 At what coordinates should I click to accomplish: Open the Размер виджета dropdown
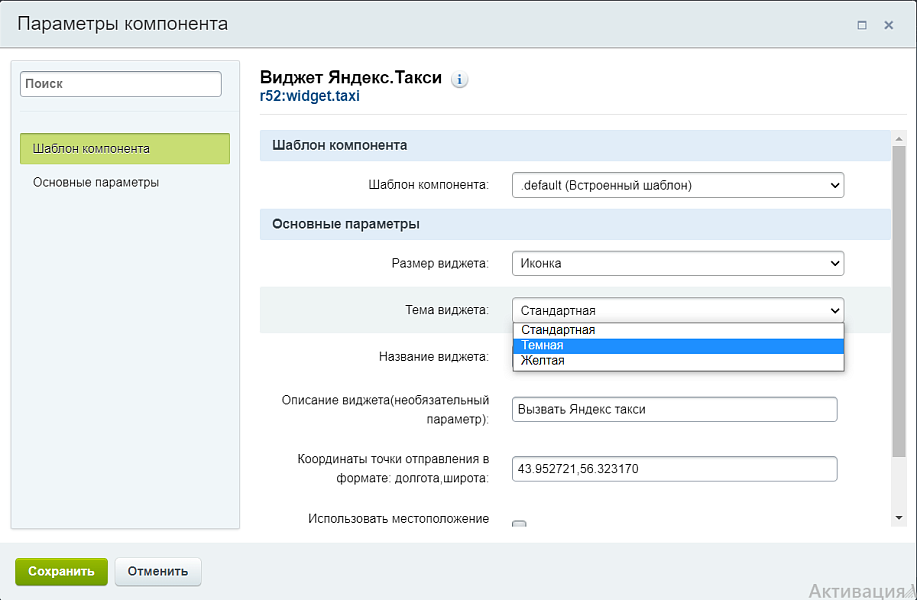click(x=678, y=263)
